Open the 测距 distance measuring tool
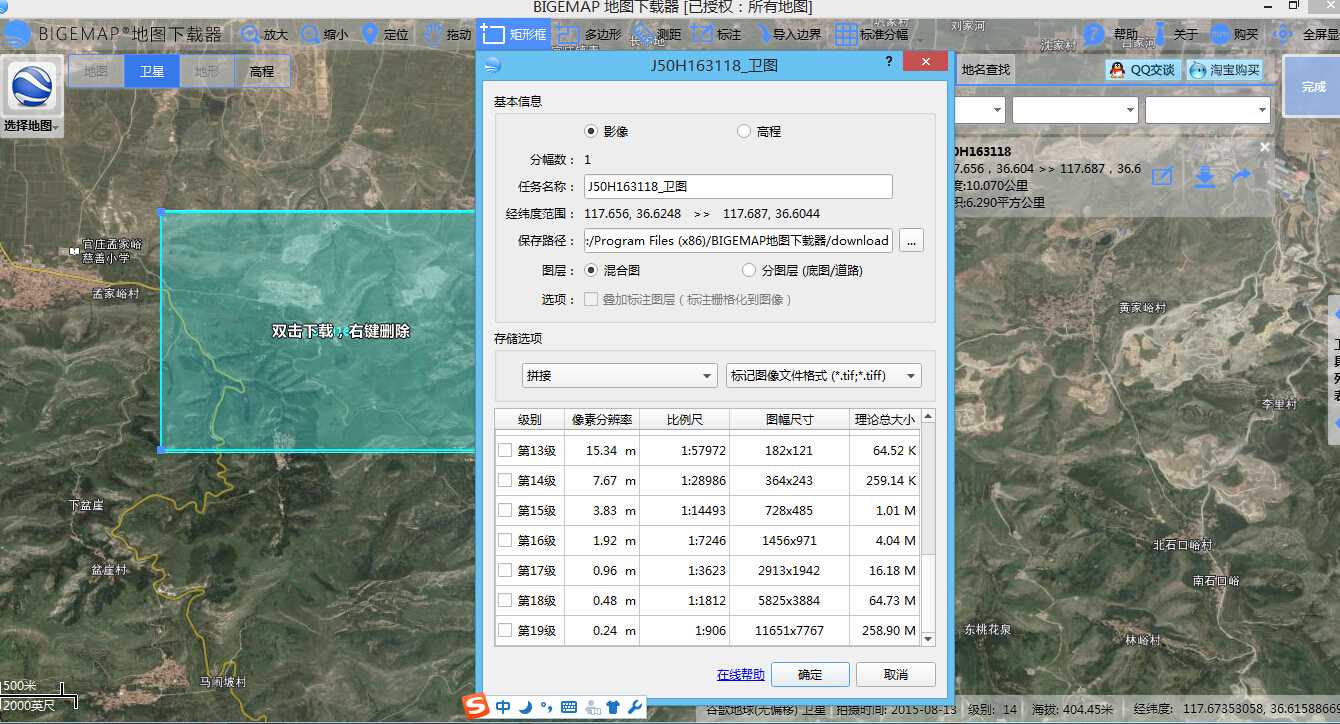The height and width of the screenshot is (724, 1340). tap(657, 35)
